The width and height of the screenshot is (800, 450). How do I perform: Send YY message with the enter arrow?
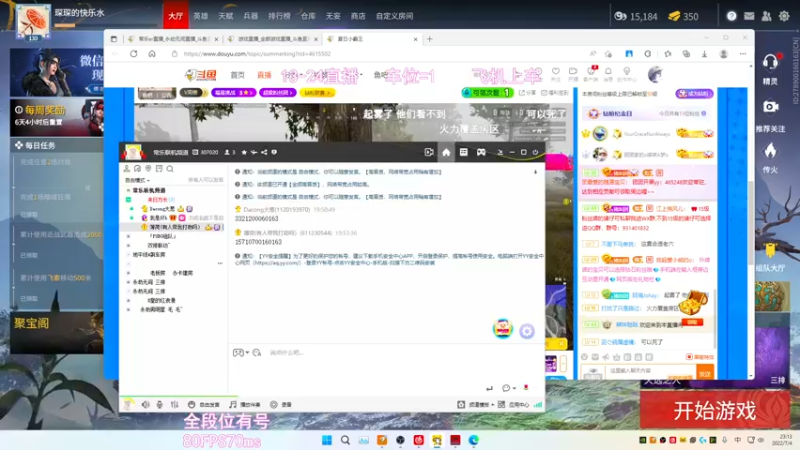click(x=489, y=388)
